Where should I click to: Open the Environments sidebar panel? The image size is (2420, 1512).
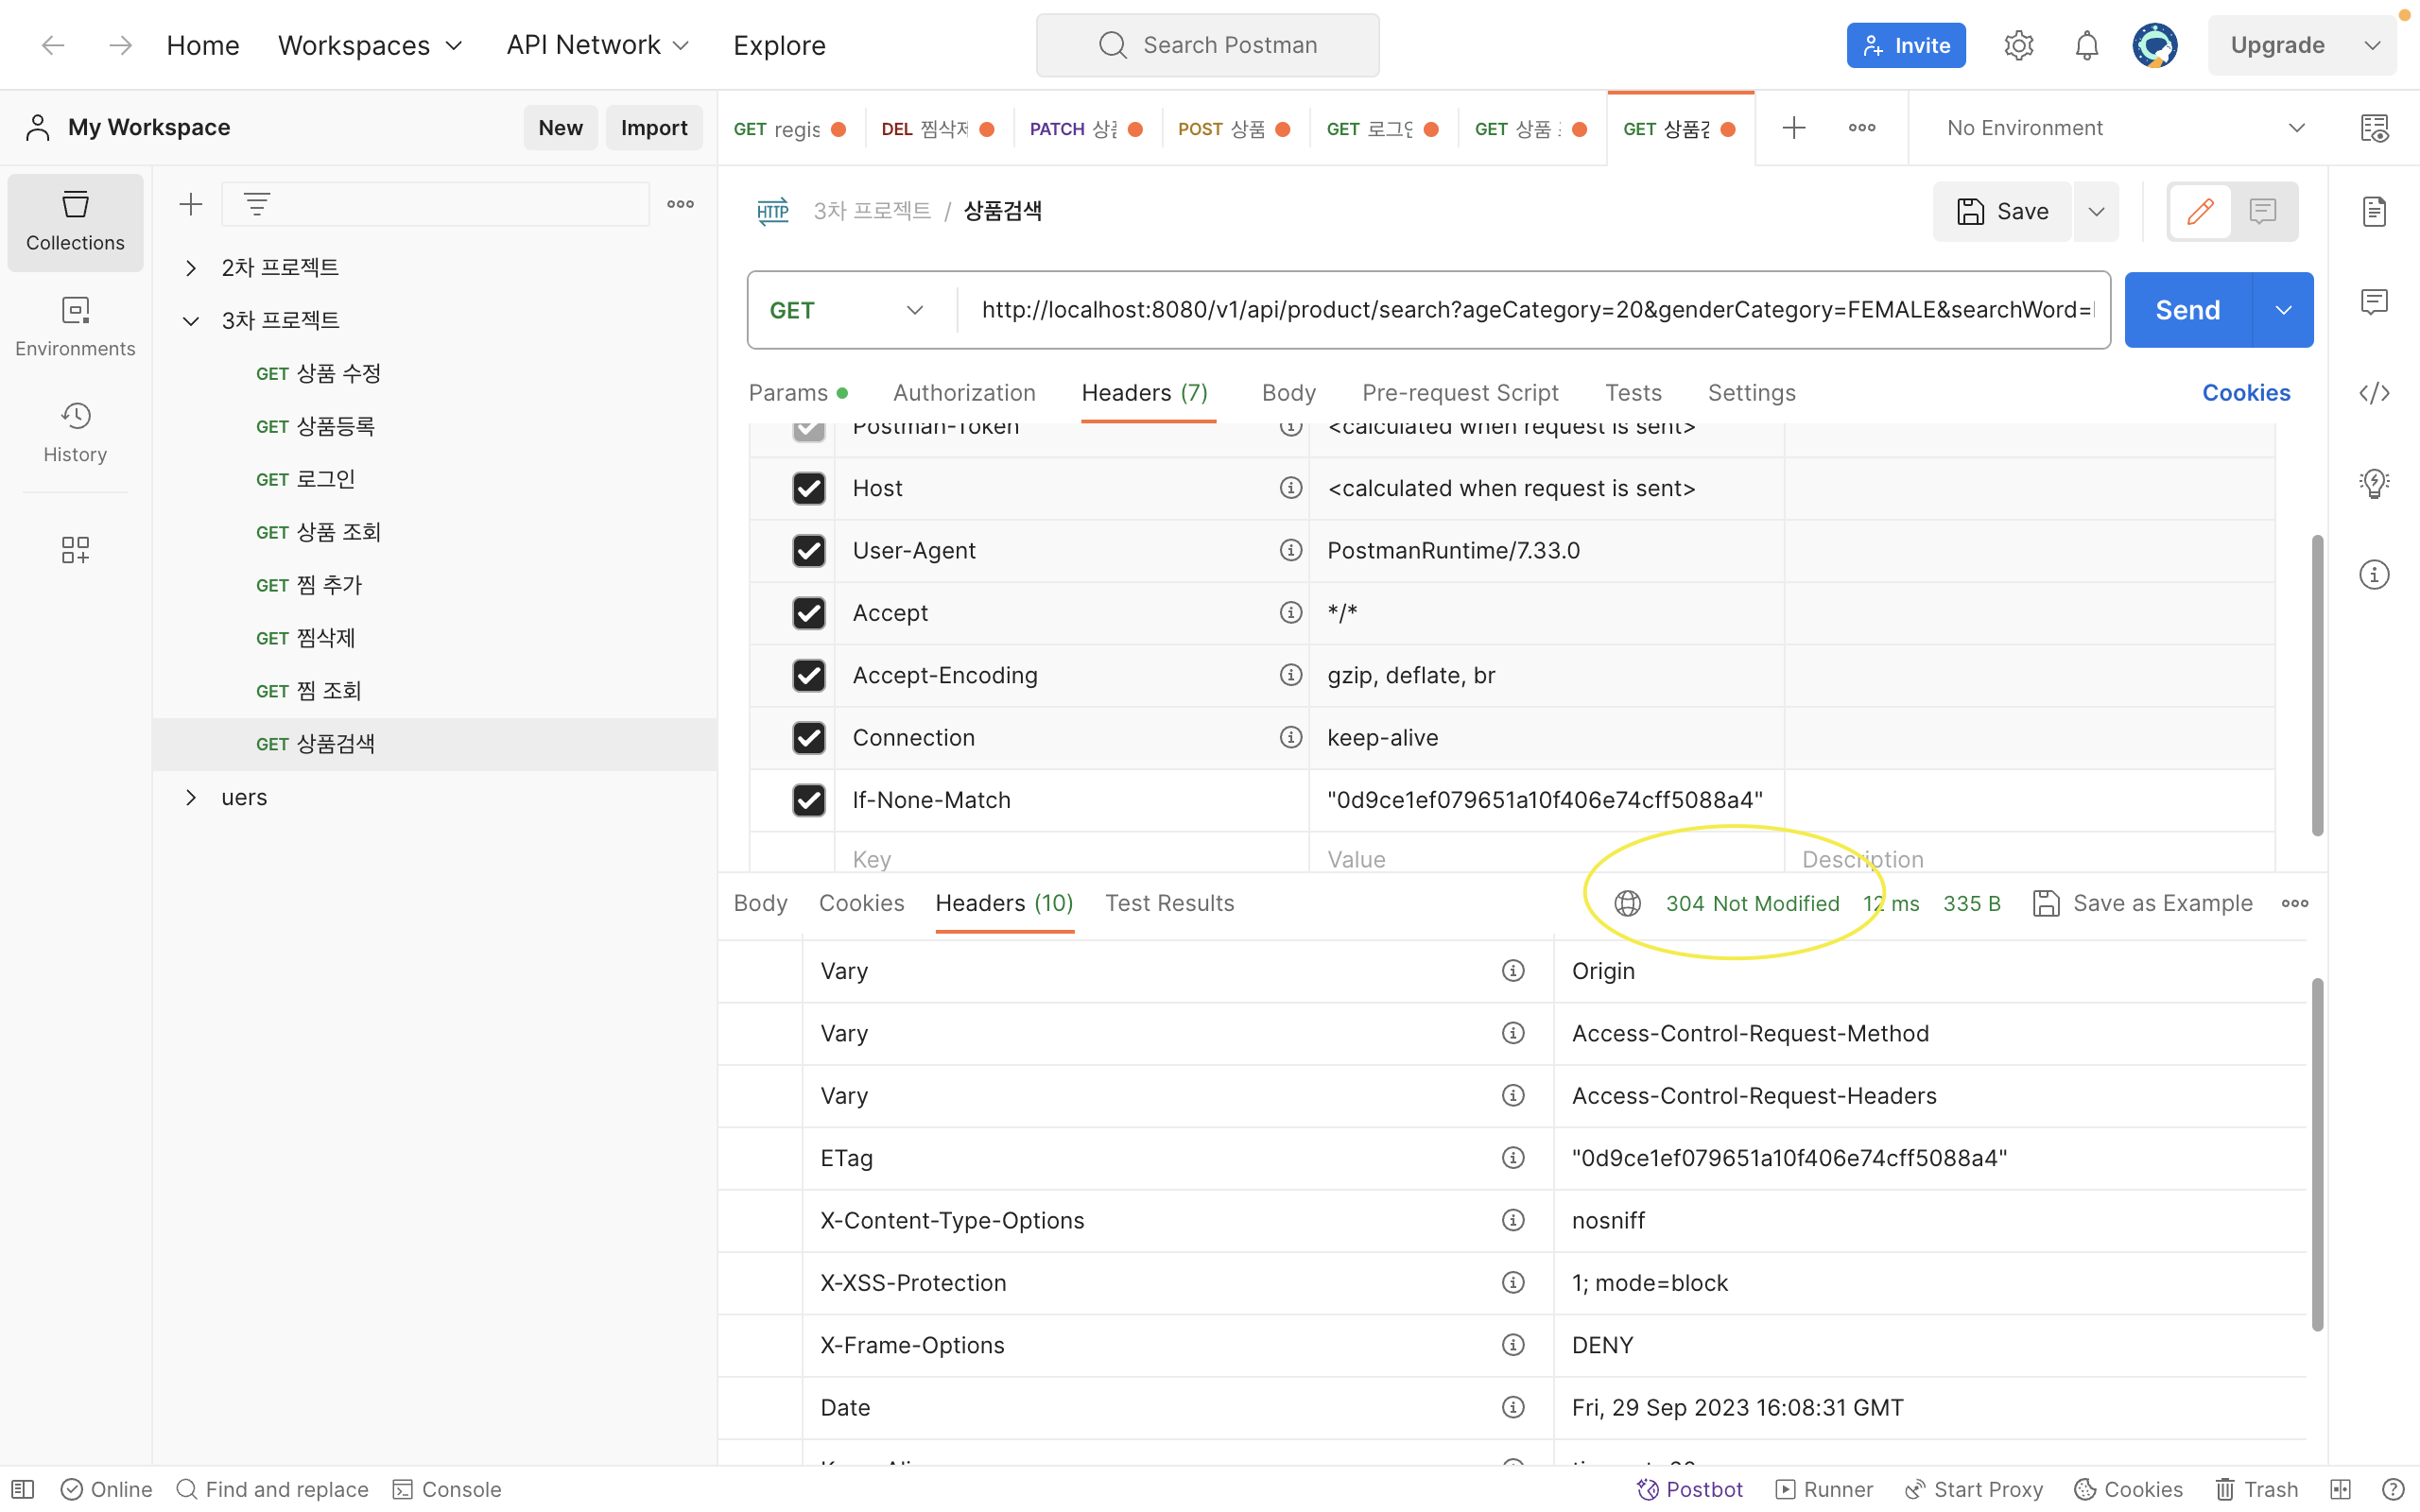(75, 326)
